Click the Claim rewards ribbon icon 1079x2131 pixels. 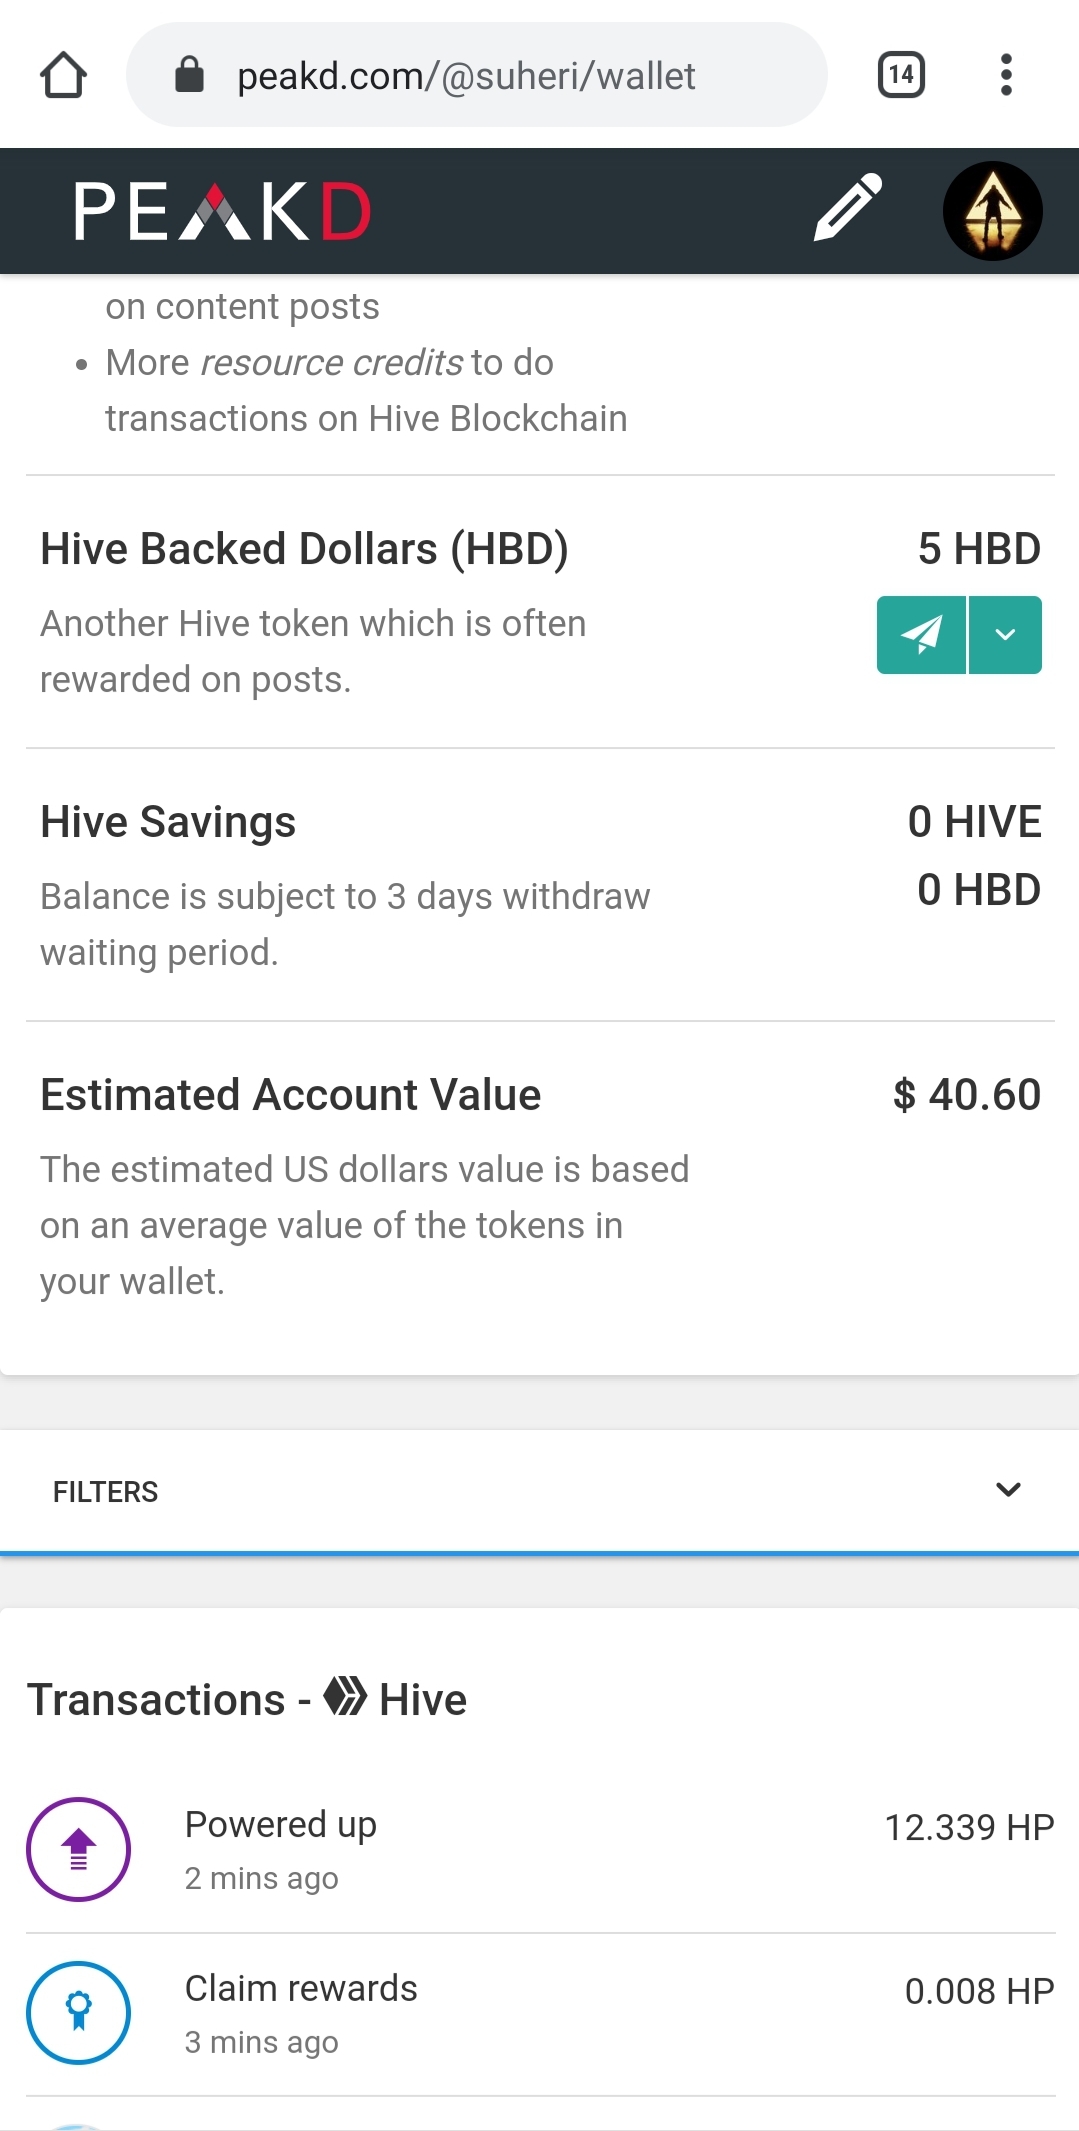point(78,2012)
